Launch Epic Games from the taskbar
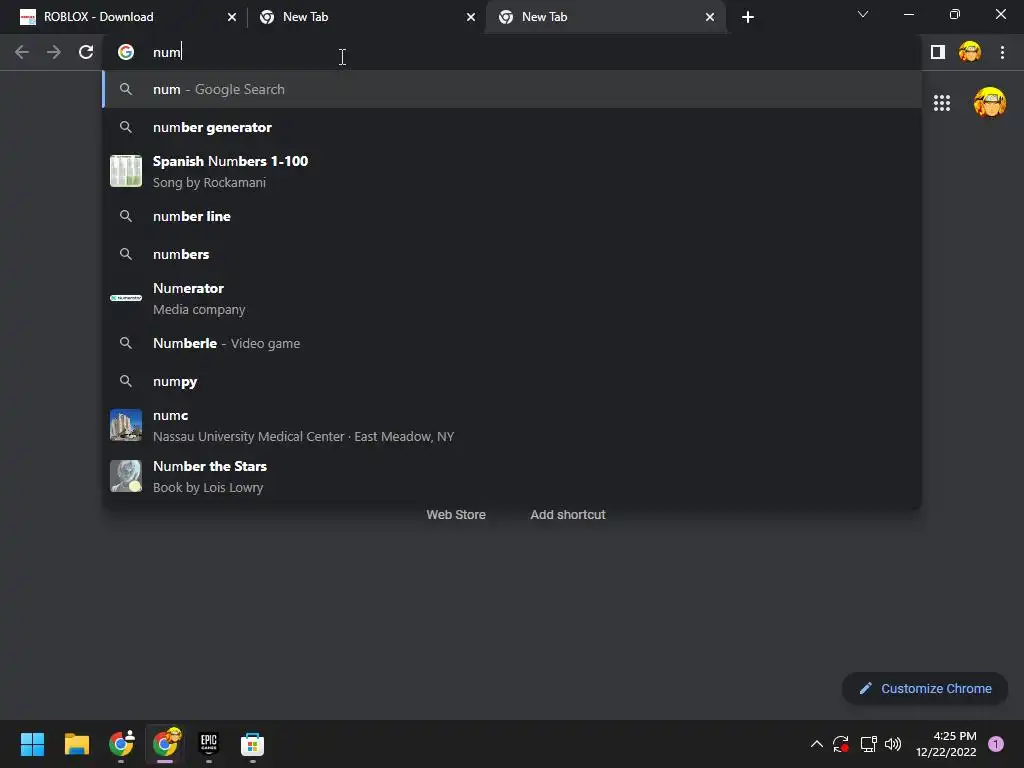This screenshot has width=1024, height=768. click(209, 743)
